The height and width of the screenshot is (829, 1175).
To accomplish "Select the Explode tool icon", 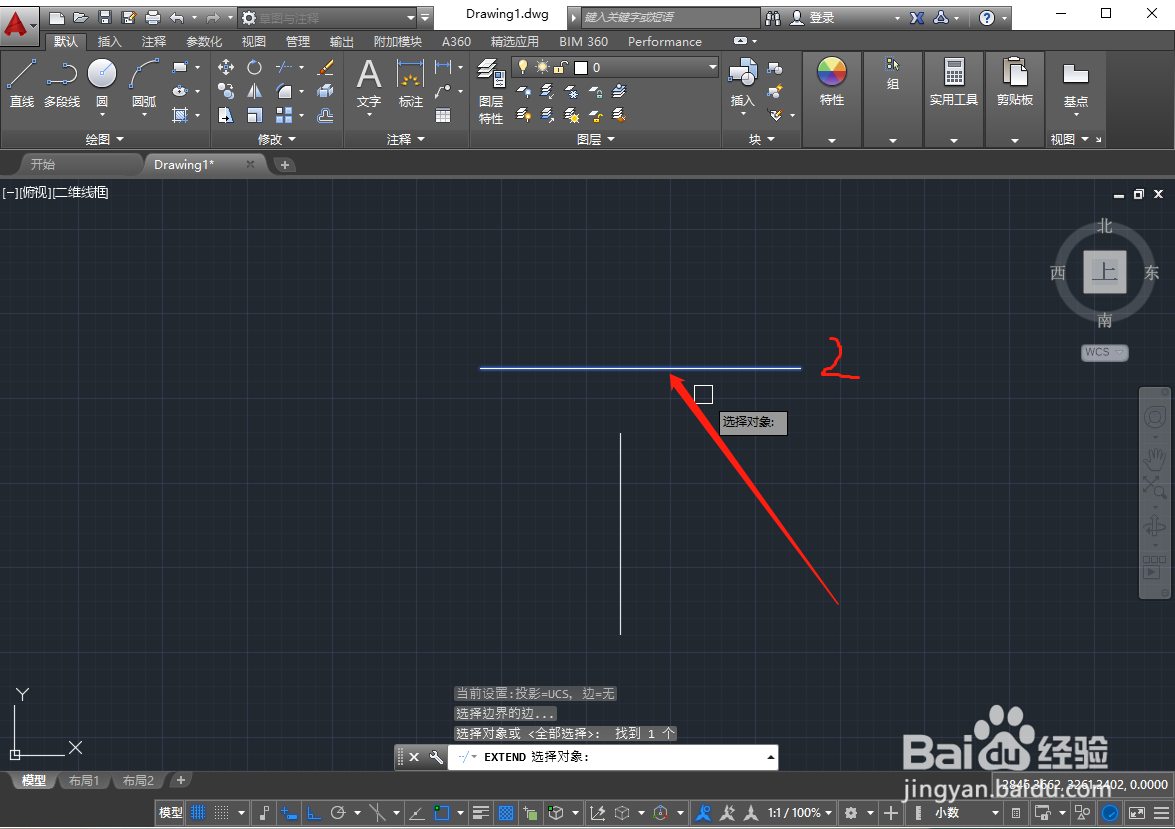I will tap(325, 91).
